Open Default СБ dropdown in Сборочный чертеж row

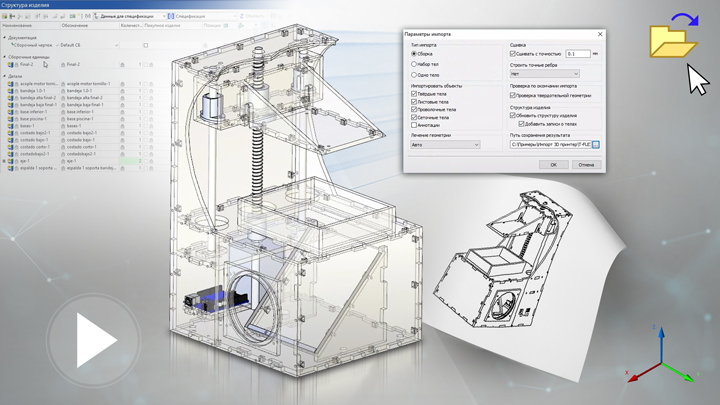click(x=117, y=45)
